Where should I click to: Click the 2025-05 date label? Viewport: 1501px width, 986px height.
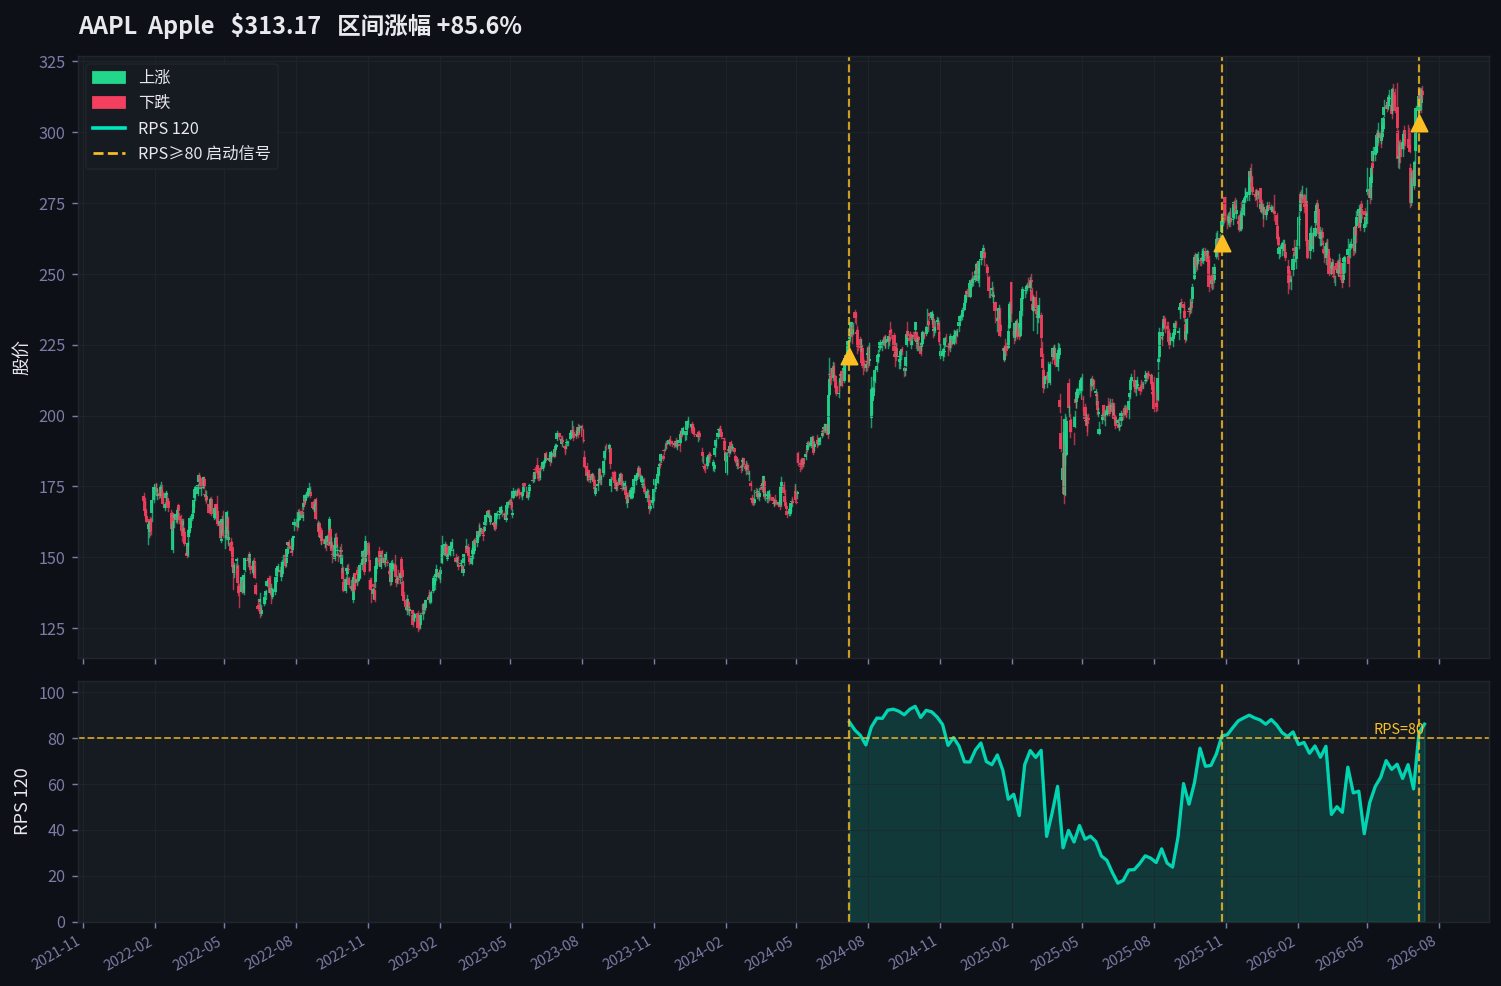pos(1057,953)
